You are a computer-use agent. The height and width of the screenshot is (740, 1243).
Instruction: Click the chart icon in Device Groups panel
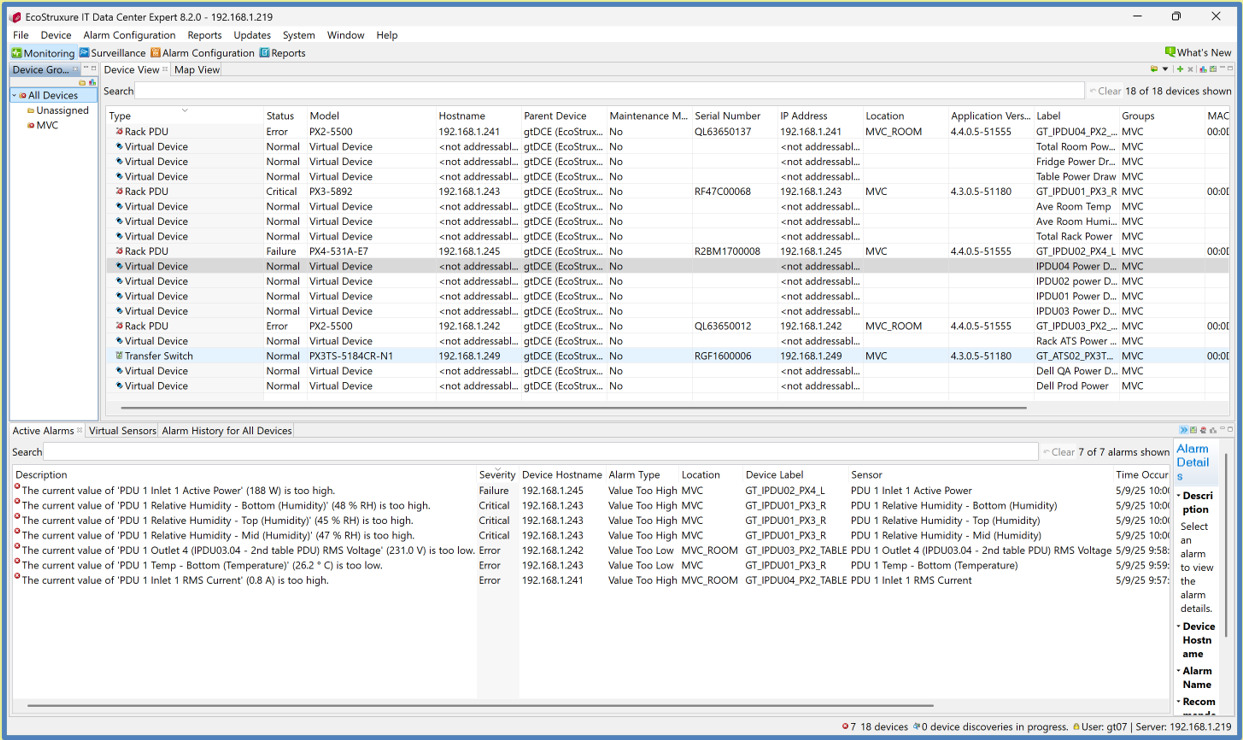[92, 83]
